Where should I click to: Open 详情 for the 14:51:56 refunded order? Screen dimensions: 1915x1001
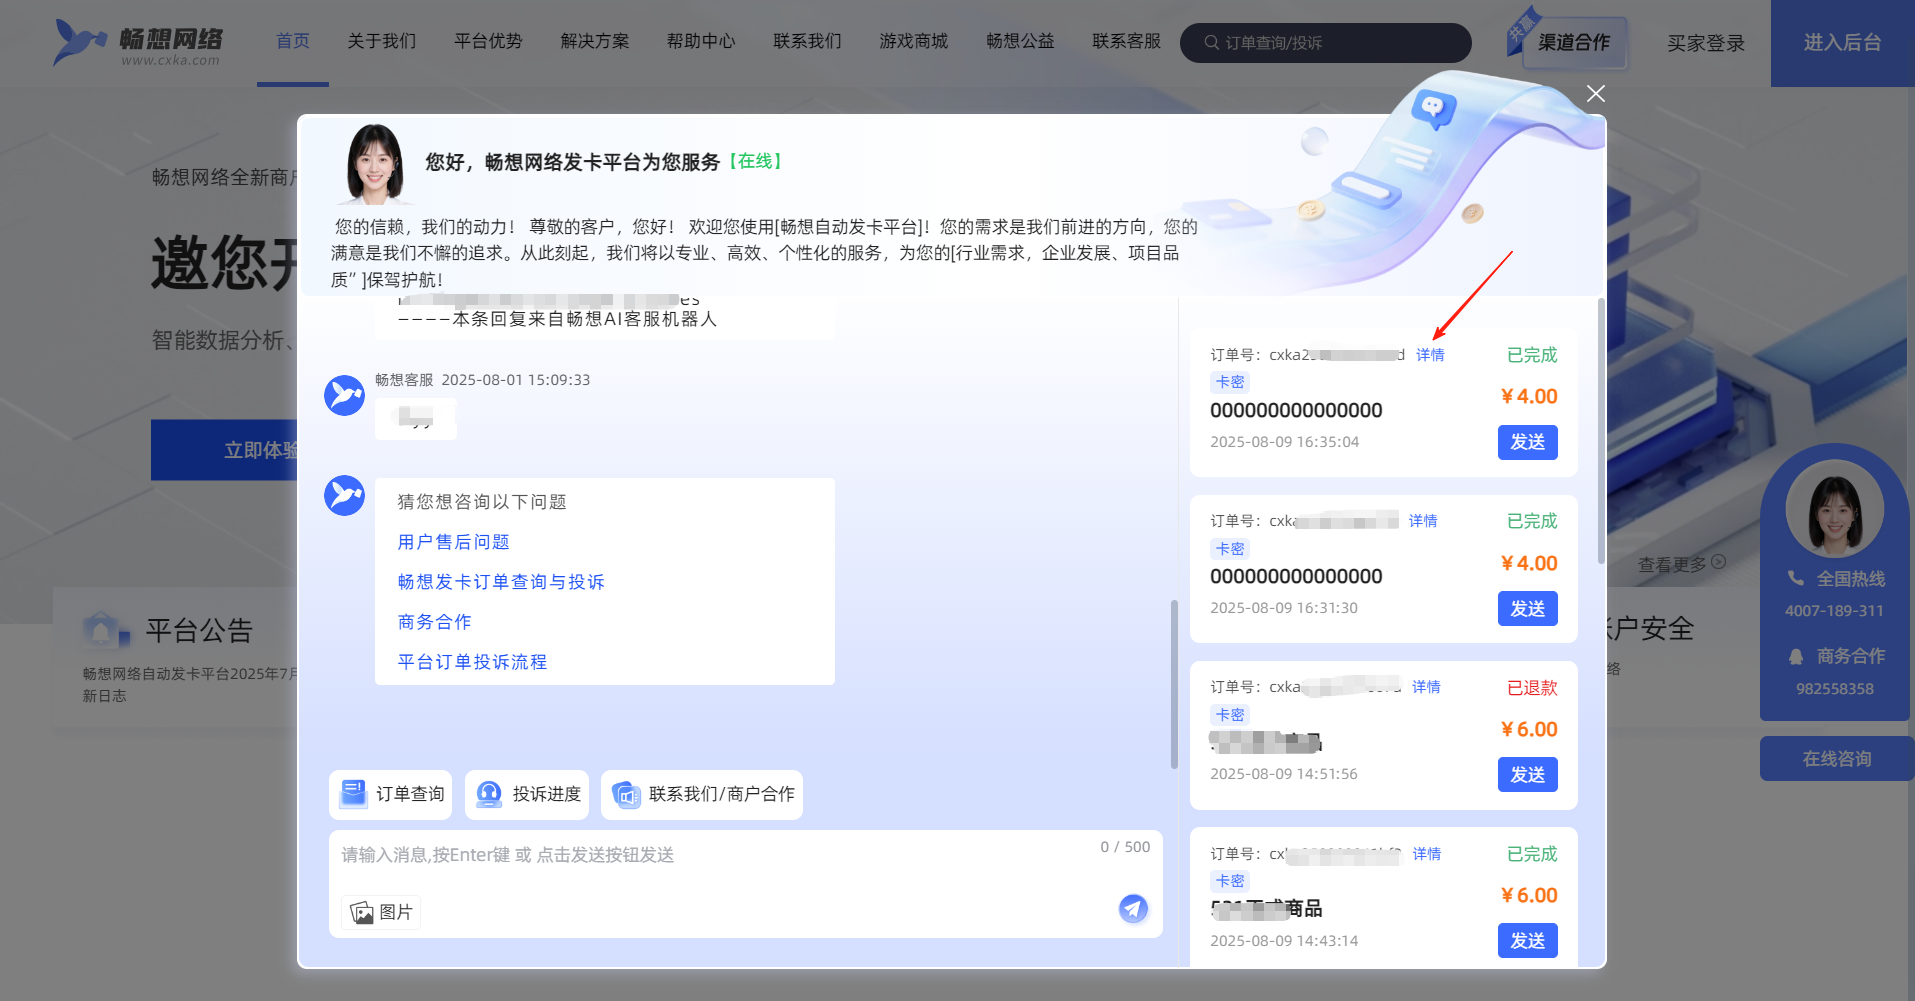pyautogui.click(x=1426, y=687)
